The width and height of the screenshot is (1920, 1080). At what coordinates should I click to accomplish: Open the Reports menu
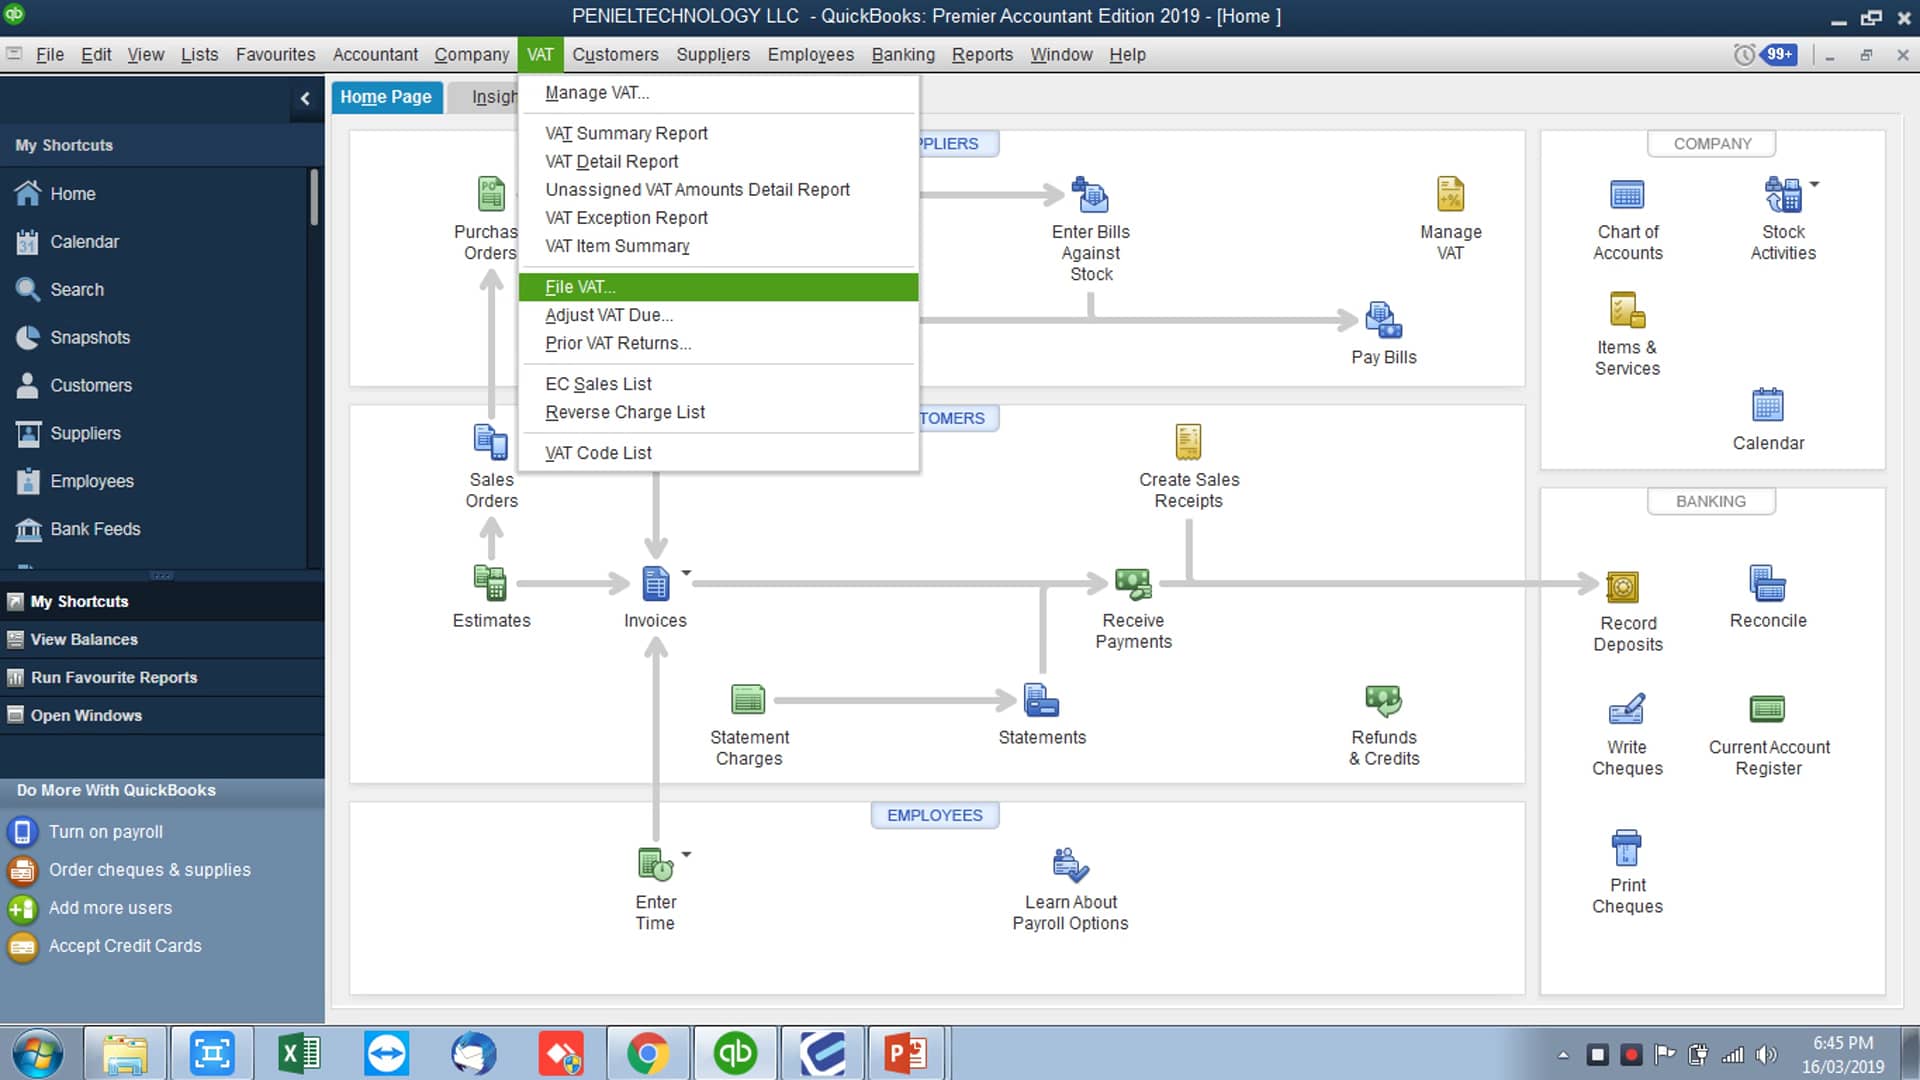[982, 54]
